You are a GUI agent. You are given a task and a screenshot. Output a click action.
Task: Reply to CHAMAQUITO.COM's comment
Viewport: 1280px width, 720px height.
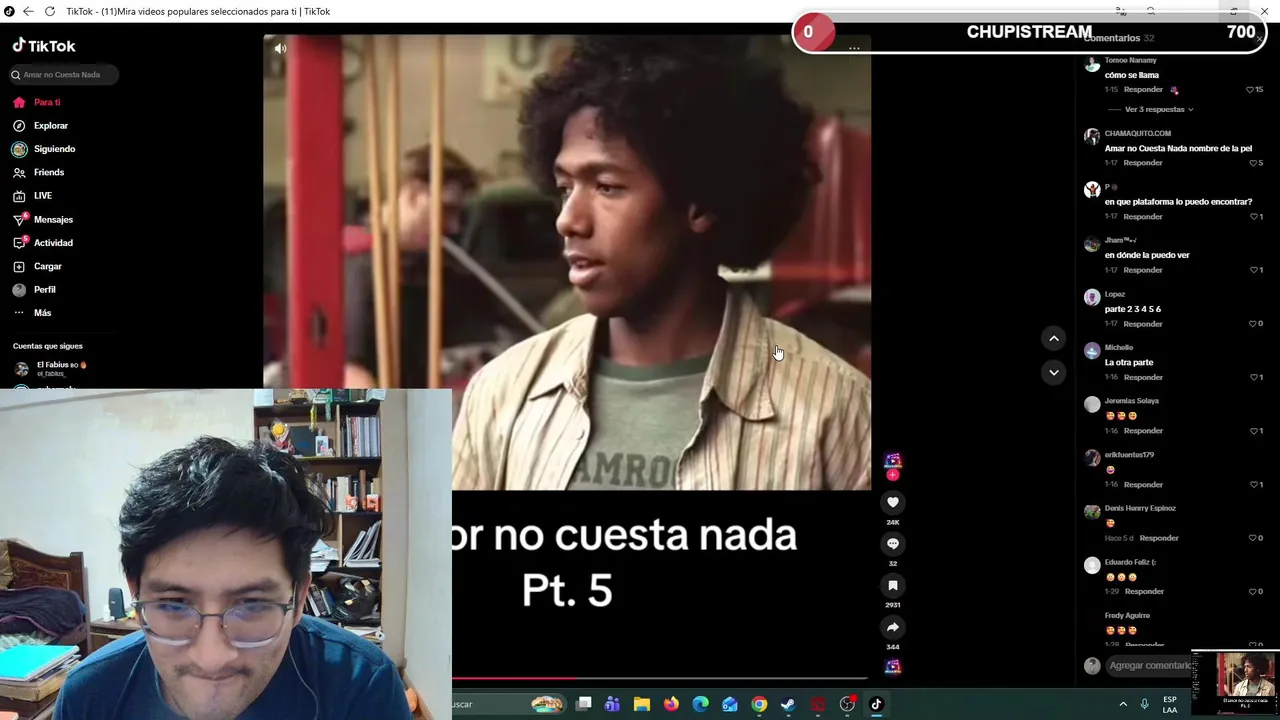[x=1143, y=163]
